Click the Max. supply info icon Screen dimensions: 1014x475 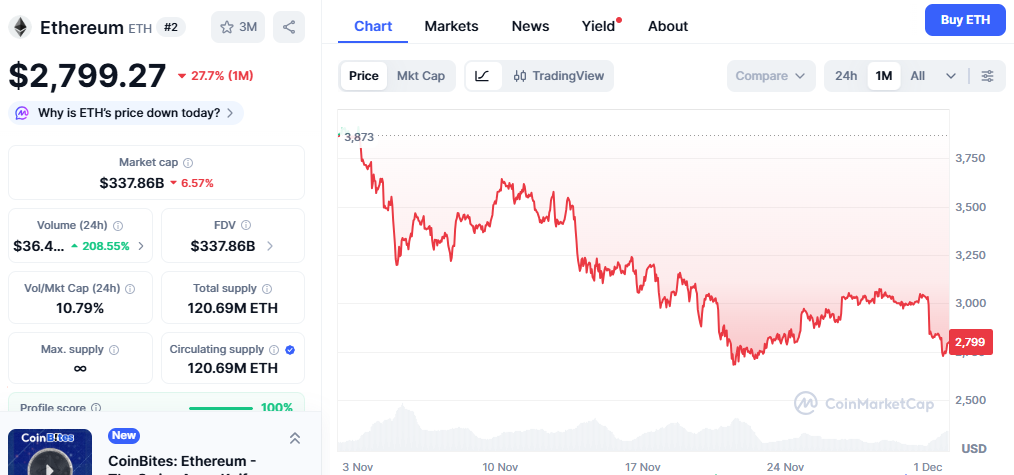tap(113, 350)
